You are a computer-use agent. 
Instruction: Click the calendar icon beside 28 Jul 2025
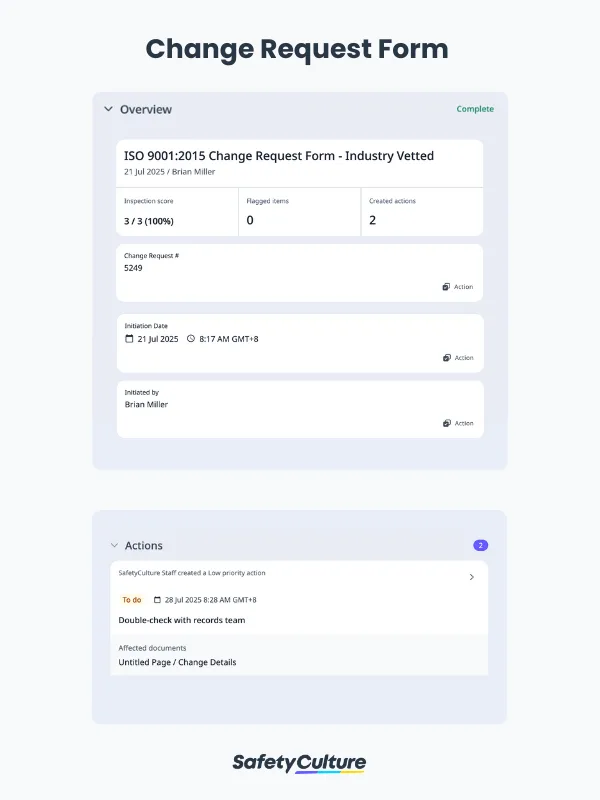(x=156, y=599)
